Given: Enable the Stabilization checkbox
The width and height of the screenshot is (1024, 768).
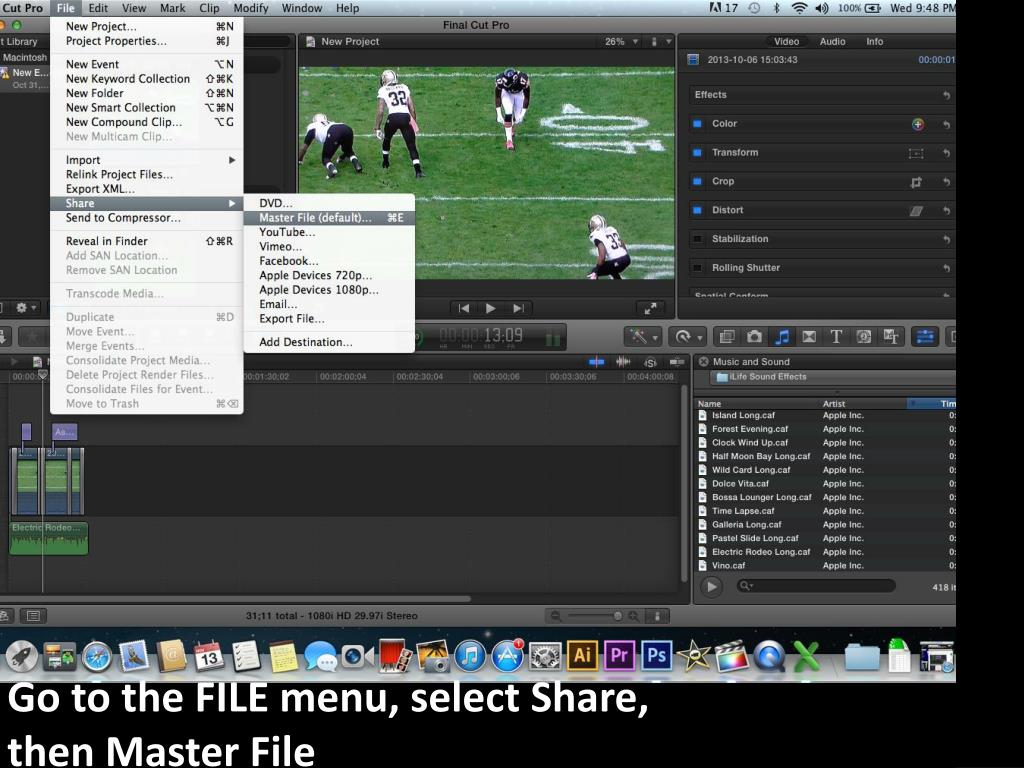Looking at the screenshot, I should pyautogui.click(x=697, y=239).
